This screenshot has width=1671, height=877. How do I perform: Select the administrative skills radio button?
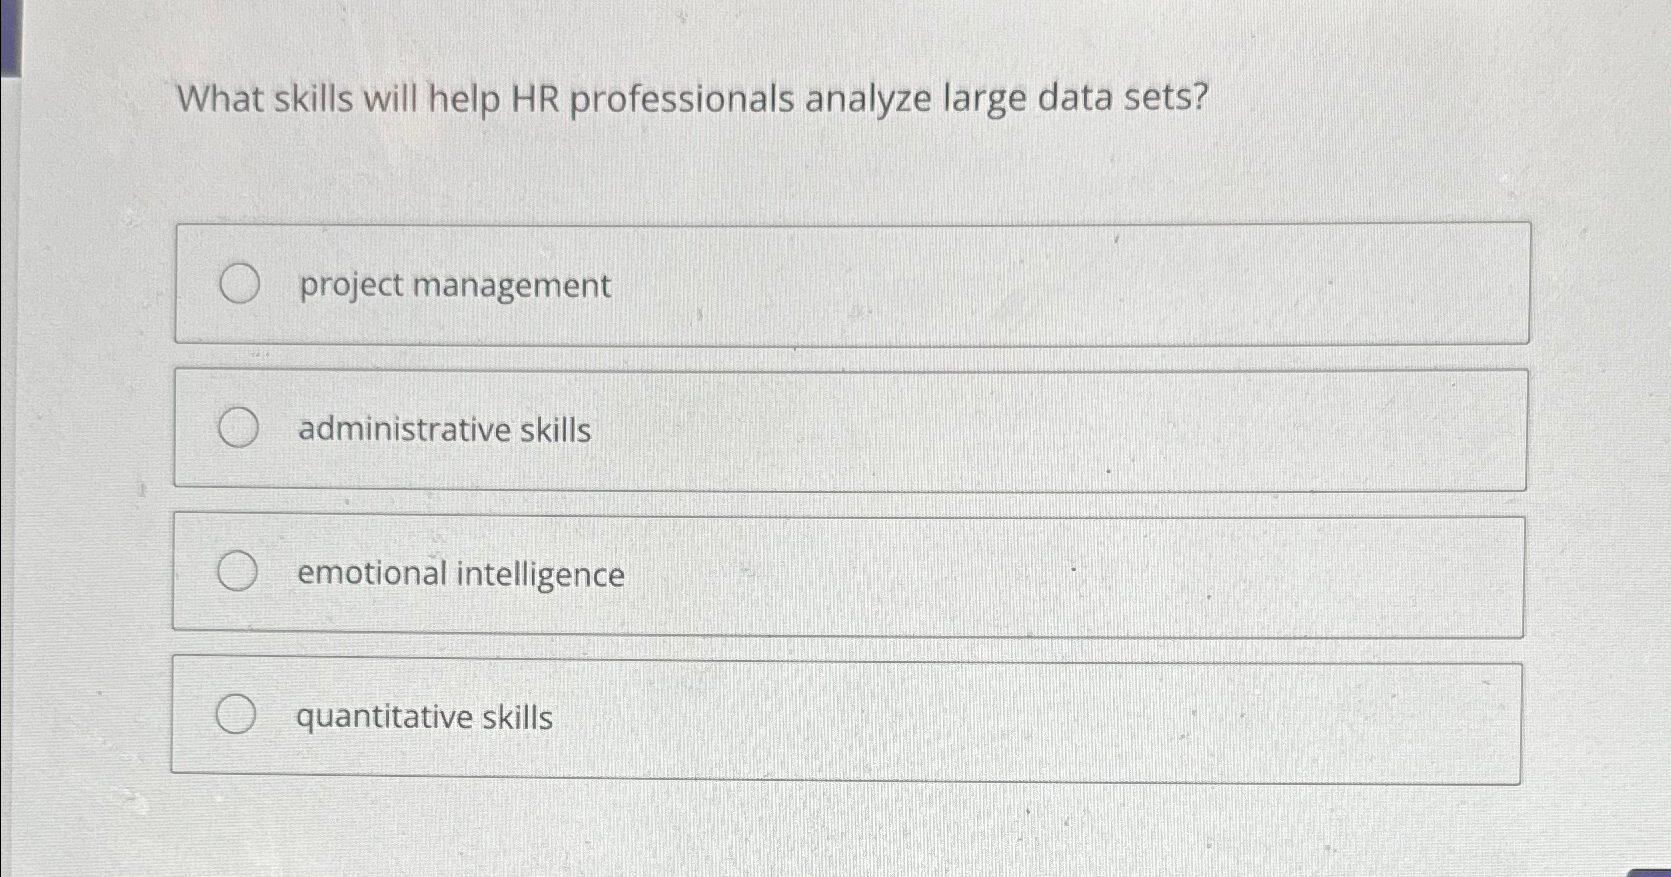point(238,428)
